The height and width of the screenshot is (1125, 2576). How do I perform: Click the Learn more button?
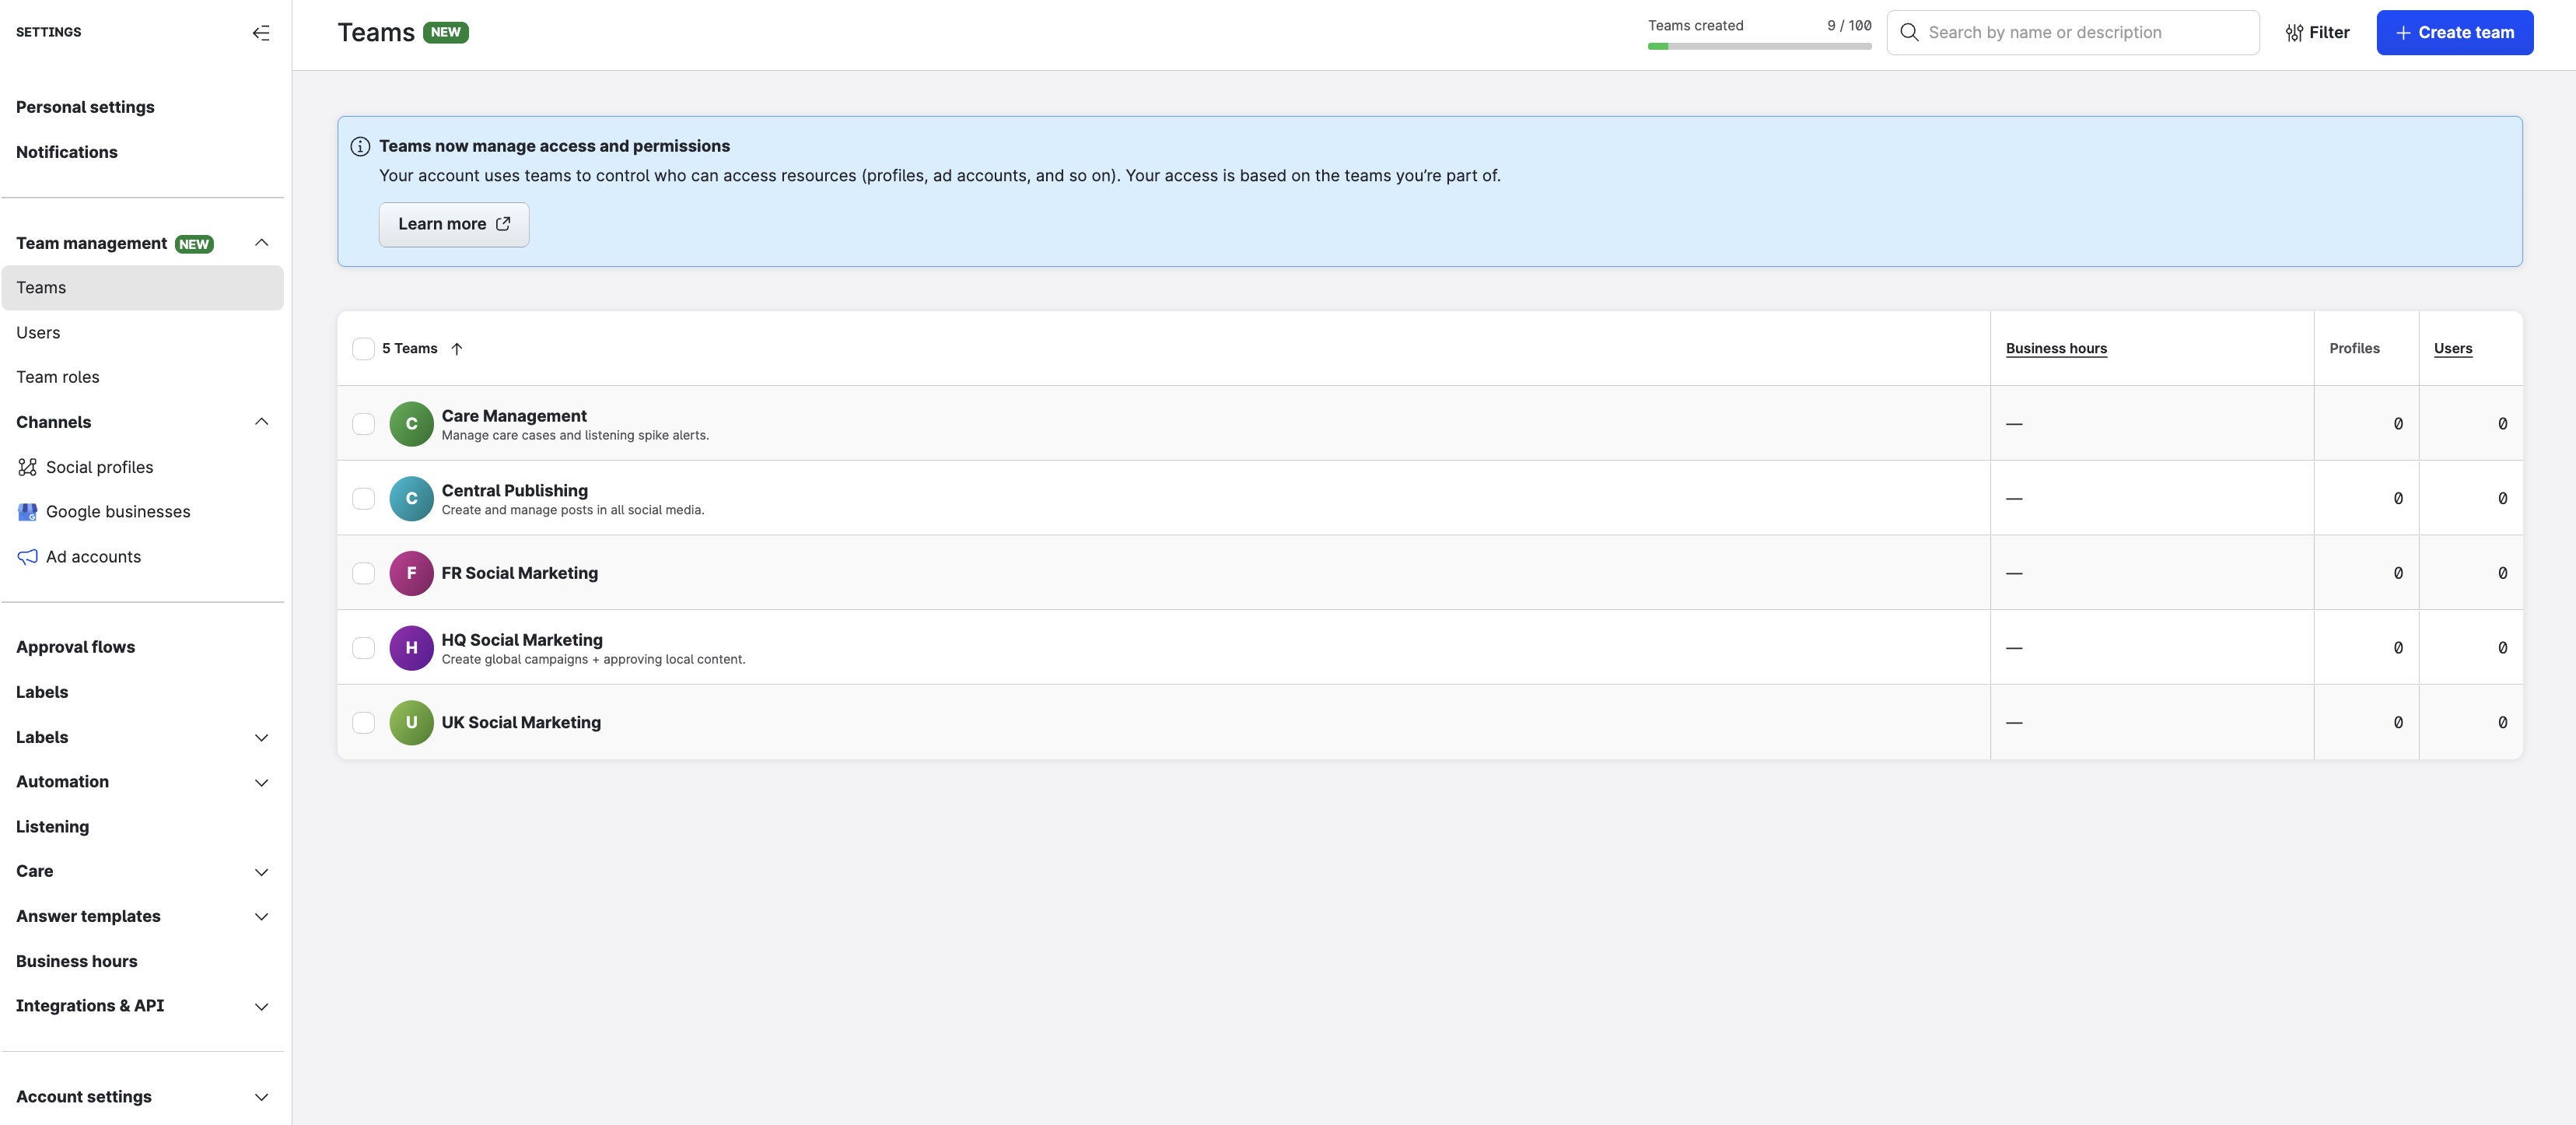(x=454, y=224)
